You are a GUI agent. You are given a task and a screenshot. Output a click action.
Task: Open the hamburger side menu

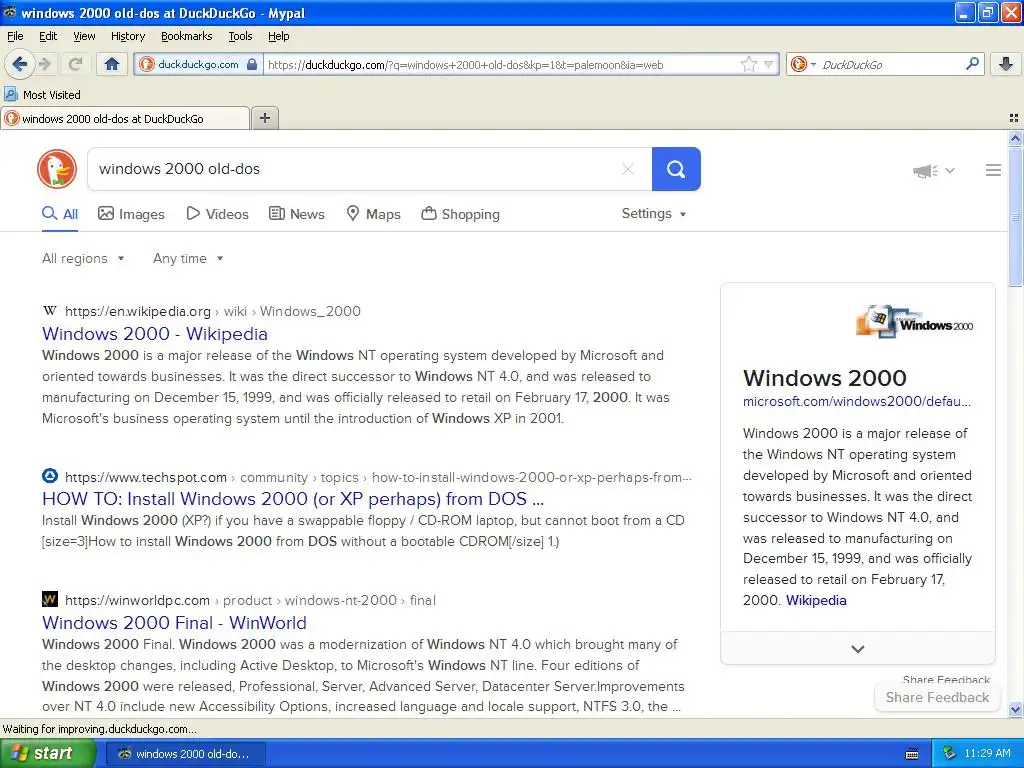point(993,170)
